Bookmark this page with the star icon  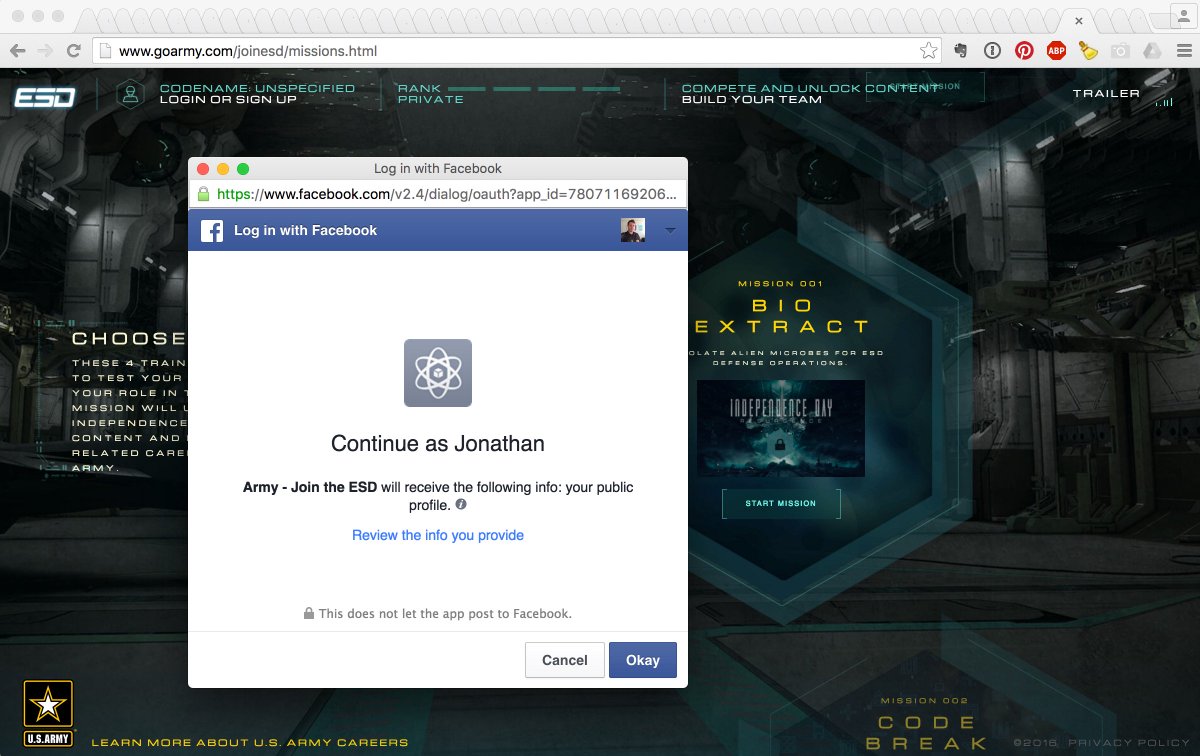[x=928, y=50]
